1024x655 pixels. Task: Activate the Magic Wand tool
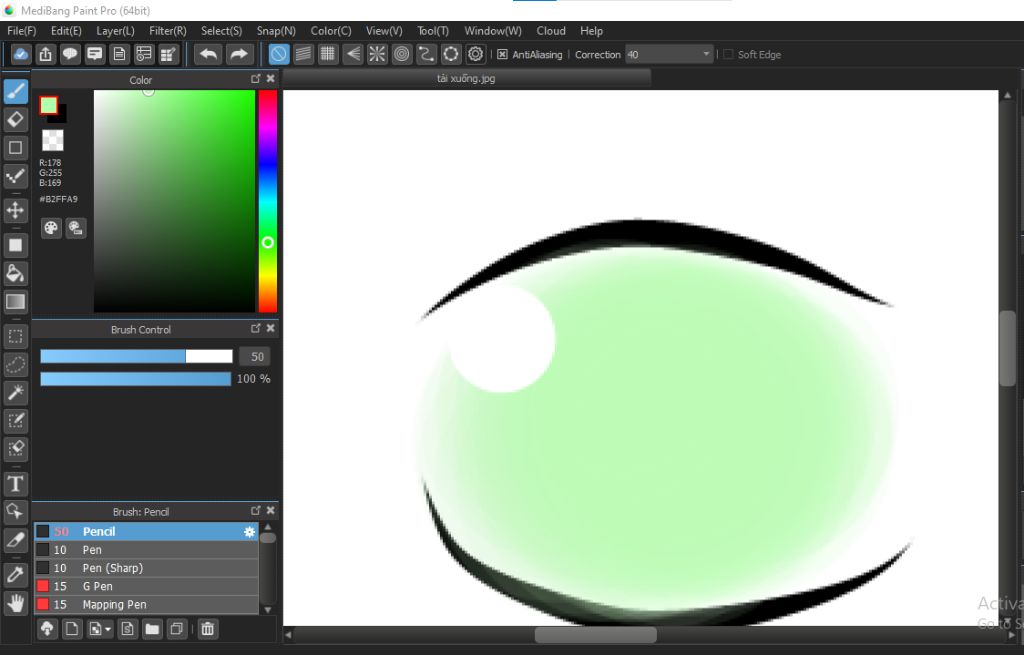click(16, 392)
